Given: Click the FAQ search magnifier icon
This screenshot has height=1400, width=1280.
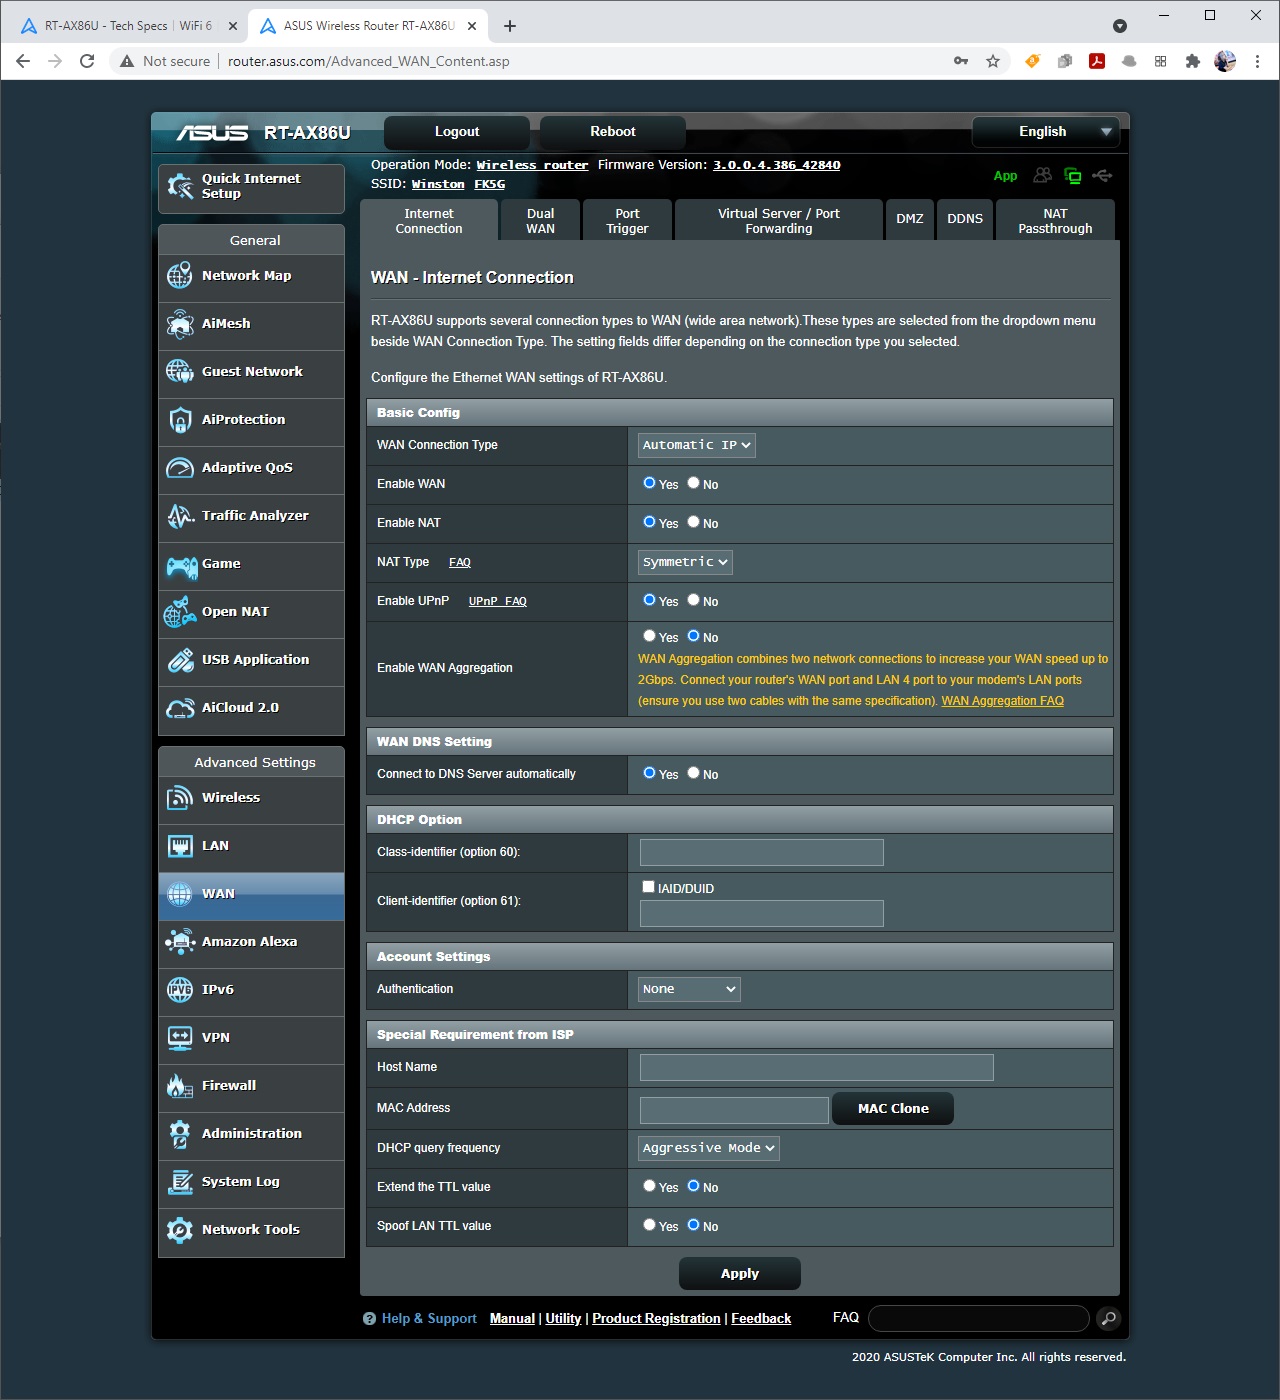Looking at the screenshot, I should (1108, 1319).
